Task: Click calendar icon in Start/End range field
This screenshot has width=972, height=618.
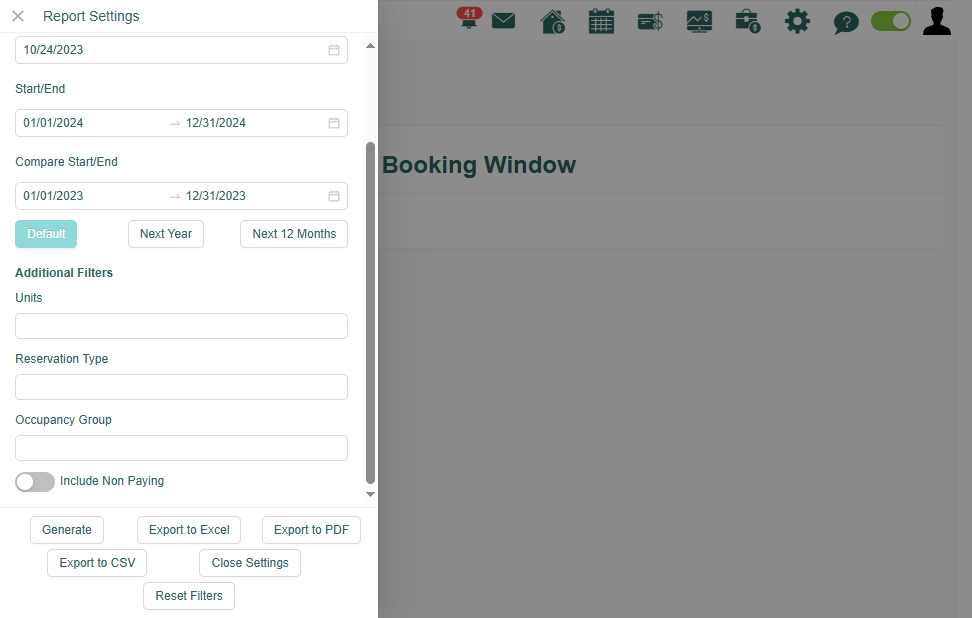Action: [334, 123]
